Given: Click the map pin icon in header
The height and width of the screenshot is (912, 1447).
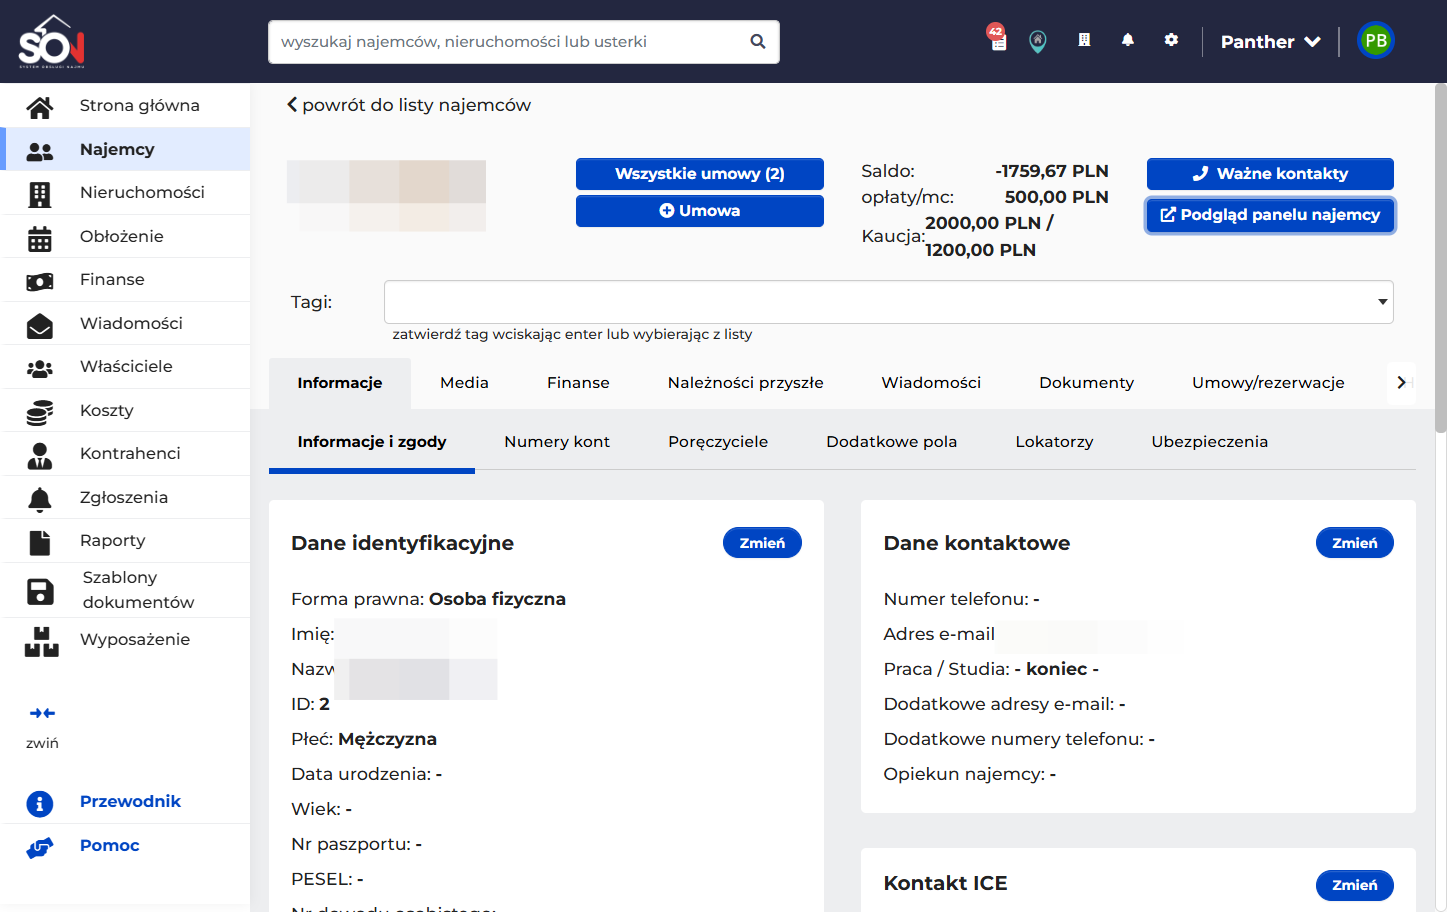Looking at the screenshot, I should [1038, 41].
